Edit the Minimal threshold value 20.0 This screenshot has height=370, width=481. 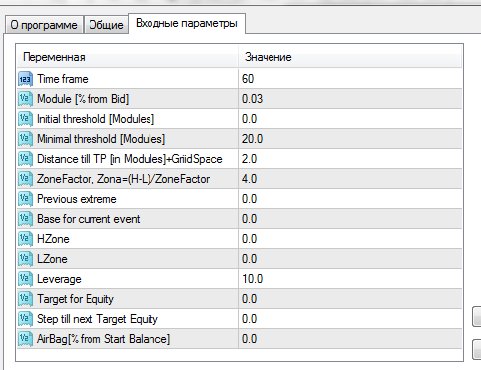click(x=350, y=139)
